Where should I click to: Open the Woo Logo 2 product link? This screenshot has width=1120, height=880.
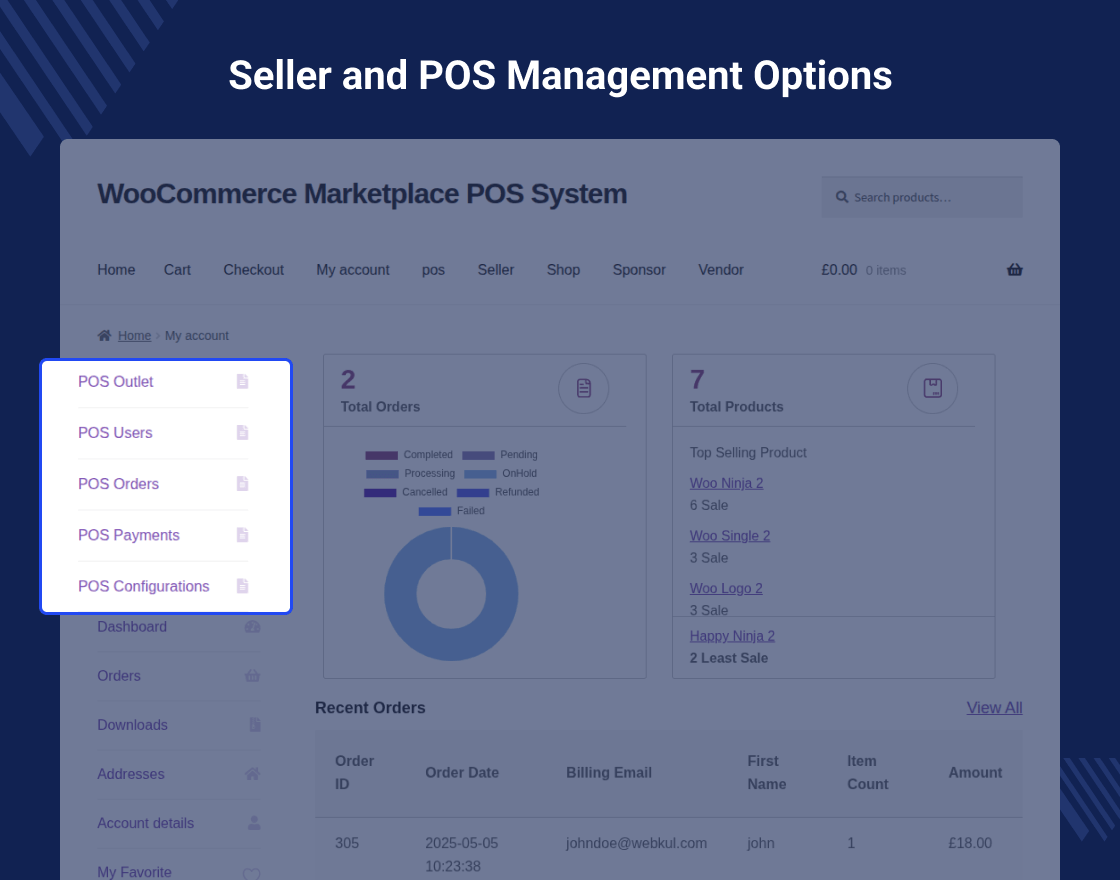tap(726, 589)
